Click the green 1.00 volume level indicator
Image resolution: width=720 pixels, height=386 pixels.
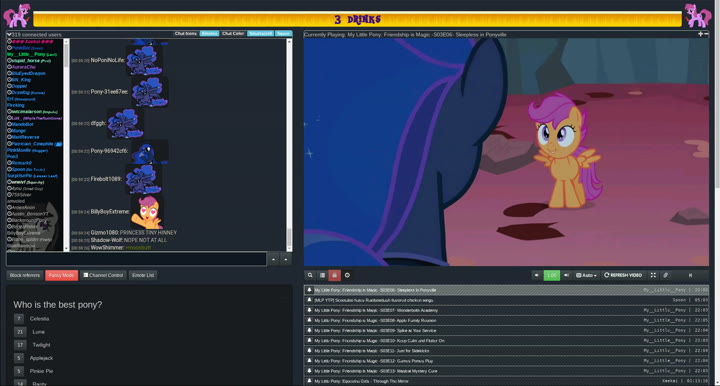[551, 275]
